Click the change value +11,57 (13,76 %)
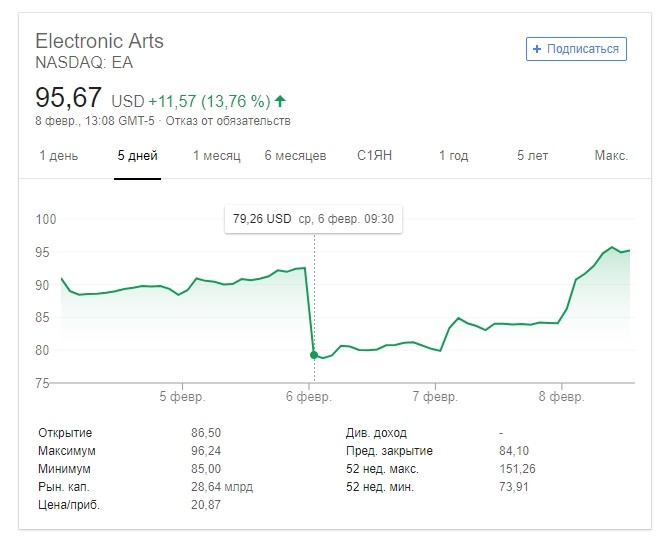Screen dimensions: 671x538 point(209,101)
